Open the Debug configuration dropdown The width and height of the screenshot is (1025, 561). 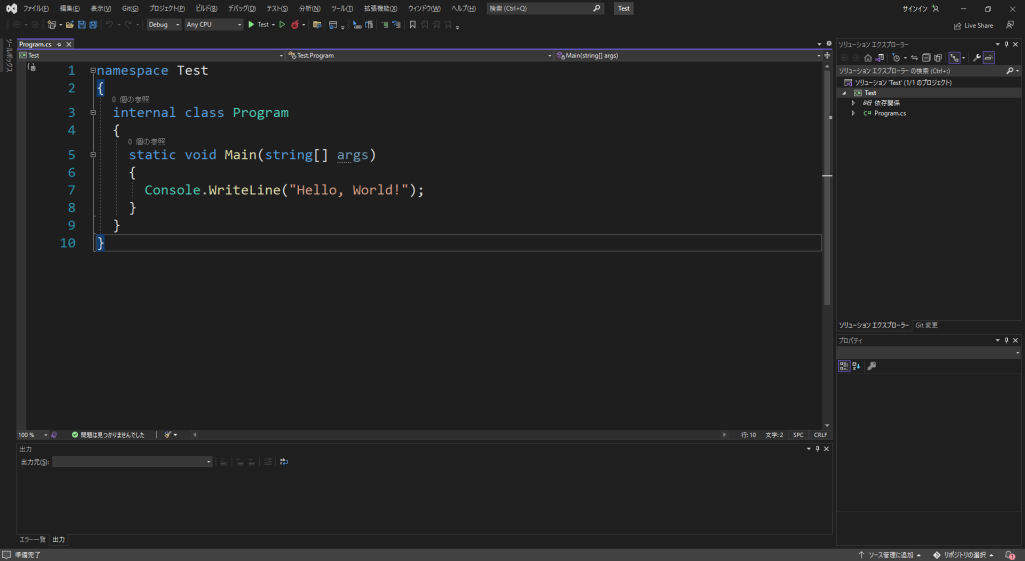click(163, 25)
